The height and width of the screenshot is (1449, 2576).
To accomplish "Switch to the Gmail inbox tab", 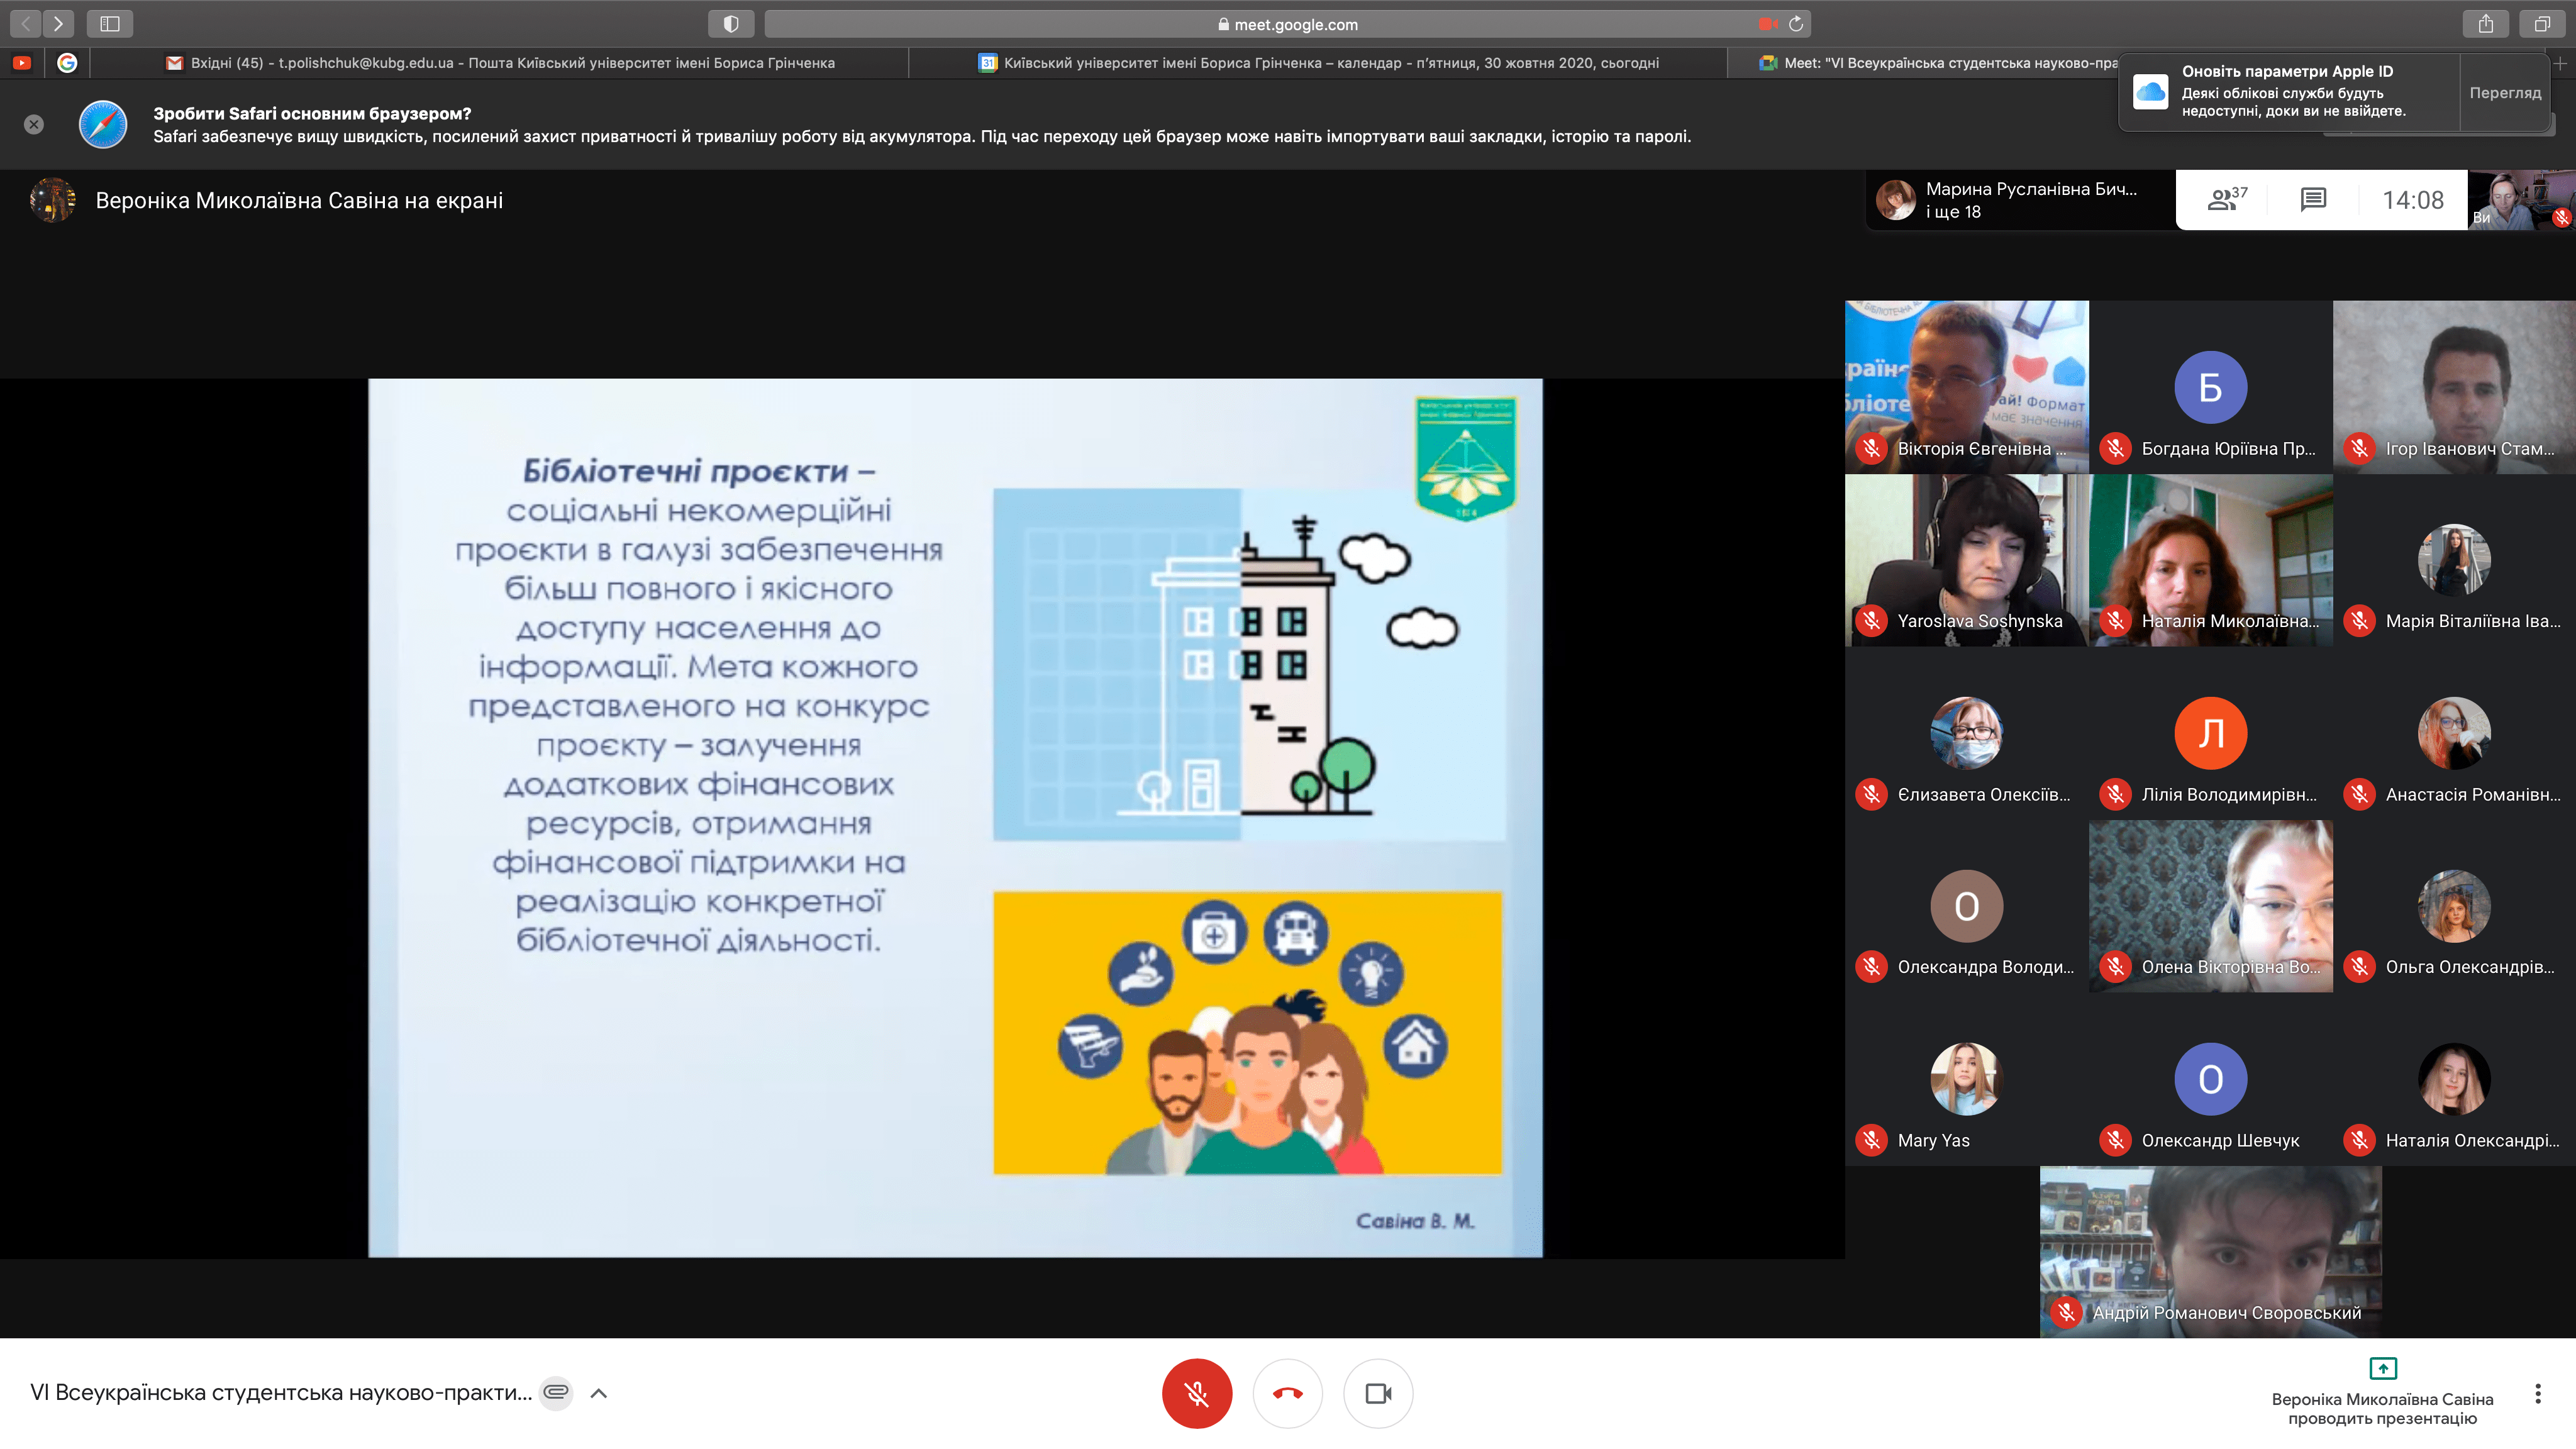I will point(500,63).
